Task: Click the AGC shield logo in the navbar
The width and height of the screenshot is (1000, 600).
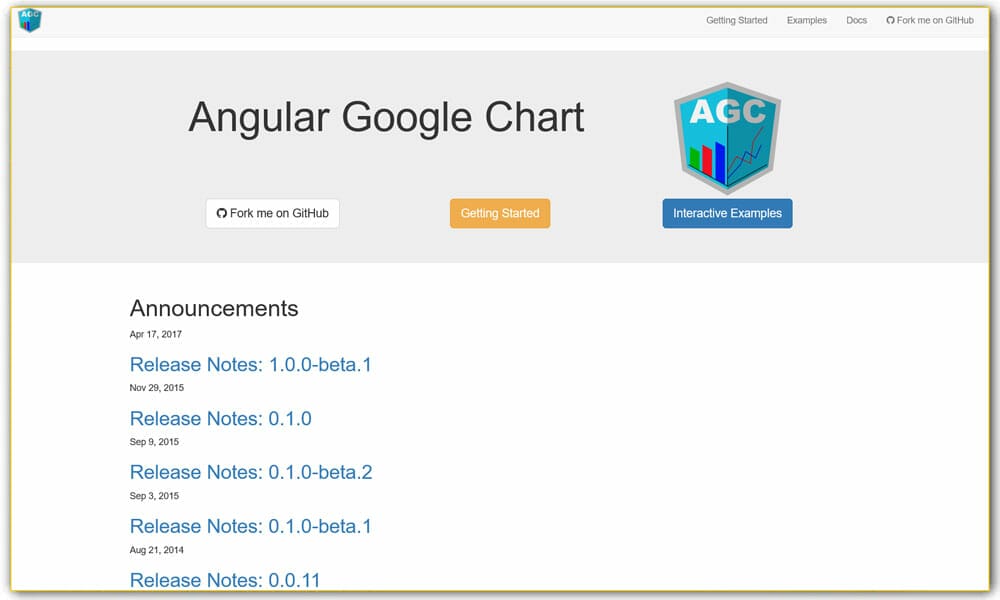Action: click(28, 20)
